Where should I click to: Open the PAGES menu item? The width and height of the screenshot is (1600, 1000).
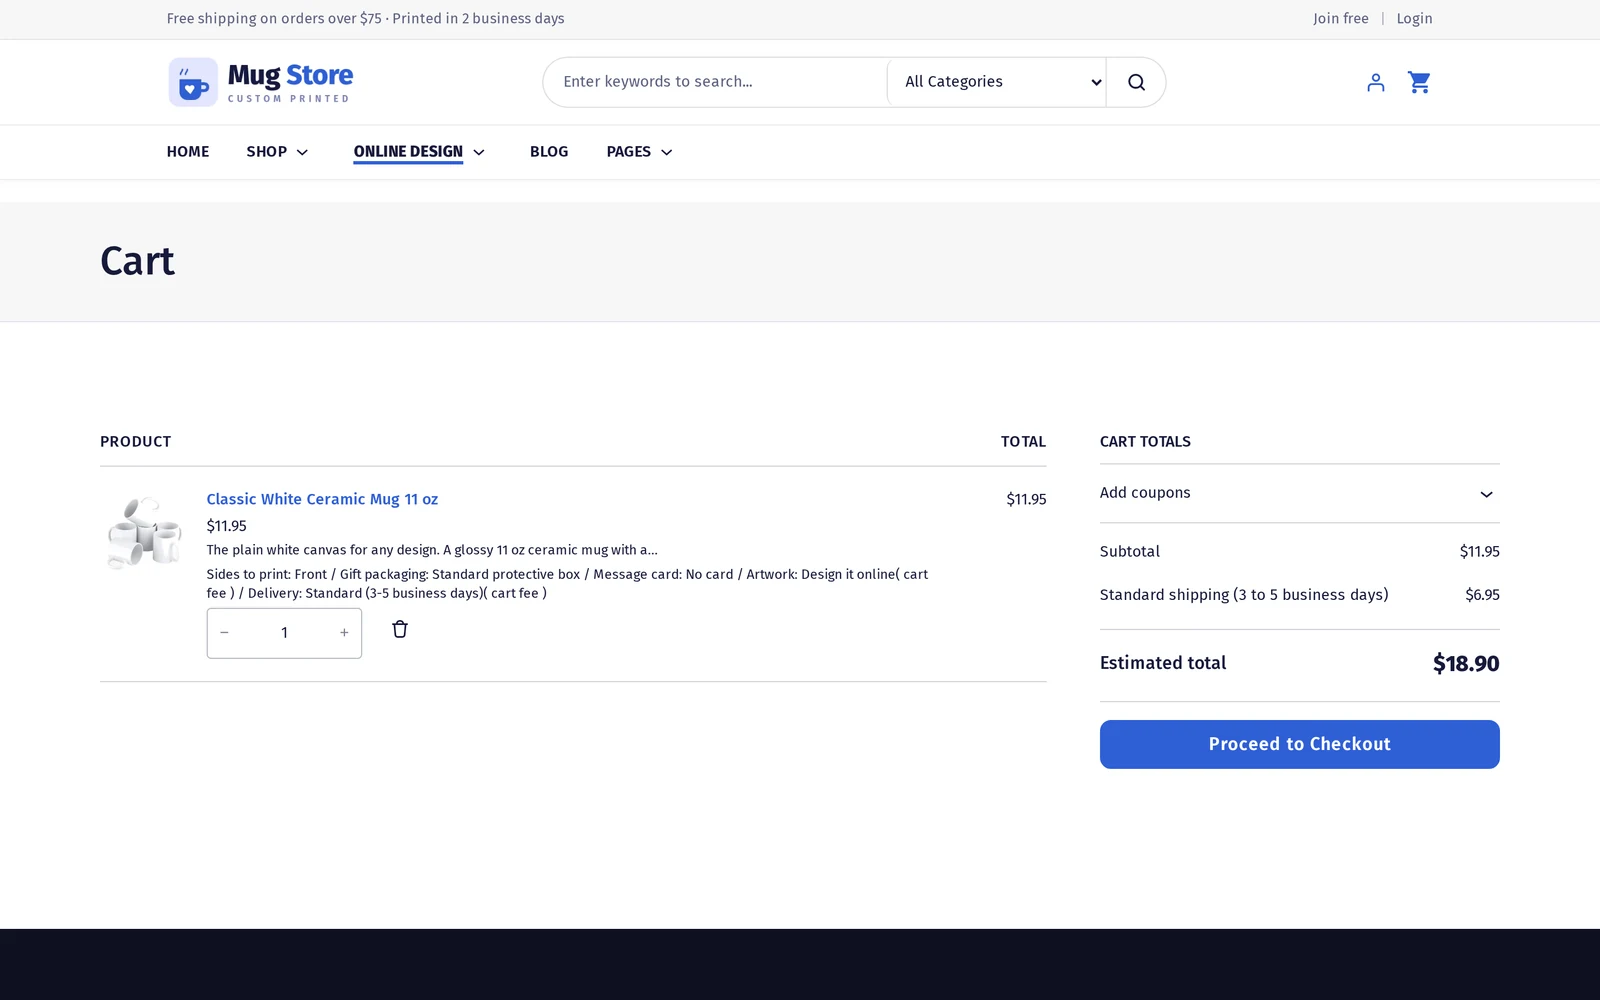[x=628, y=152]
